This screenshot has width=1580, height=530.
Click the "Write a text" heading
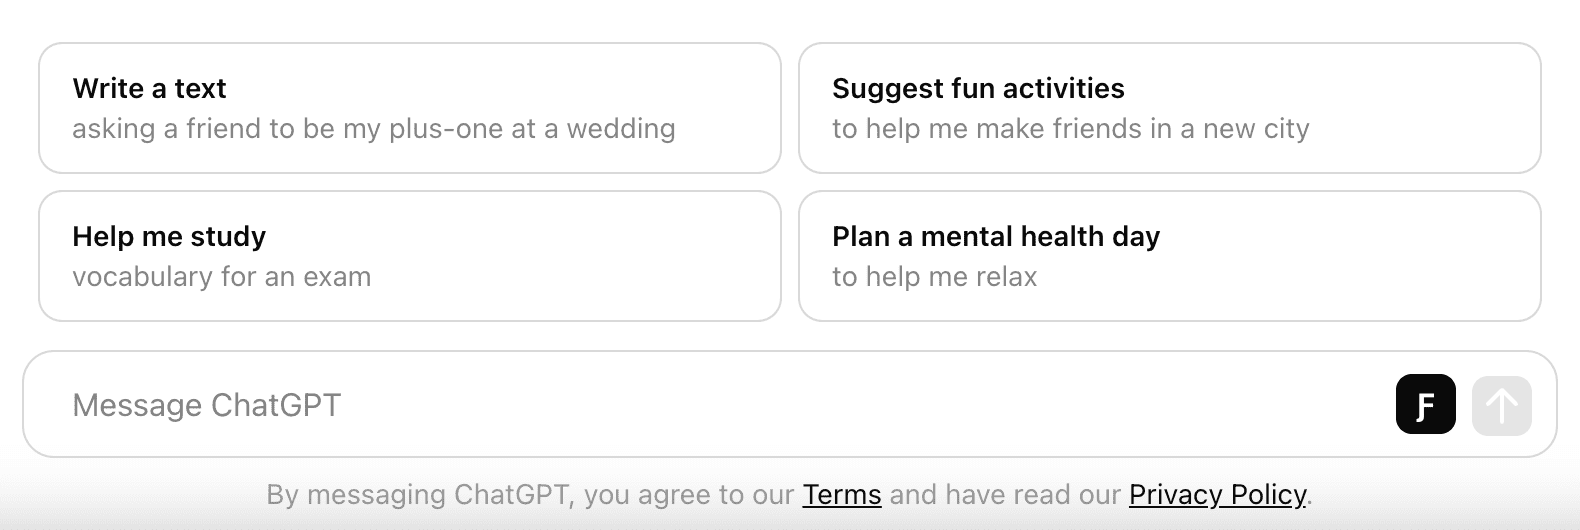click(x=149, y=89)
